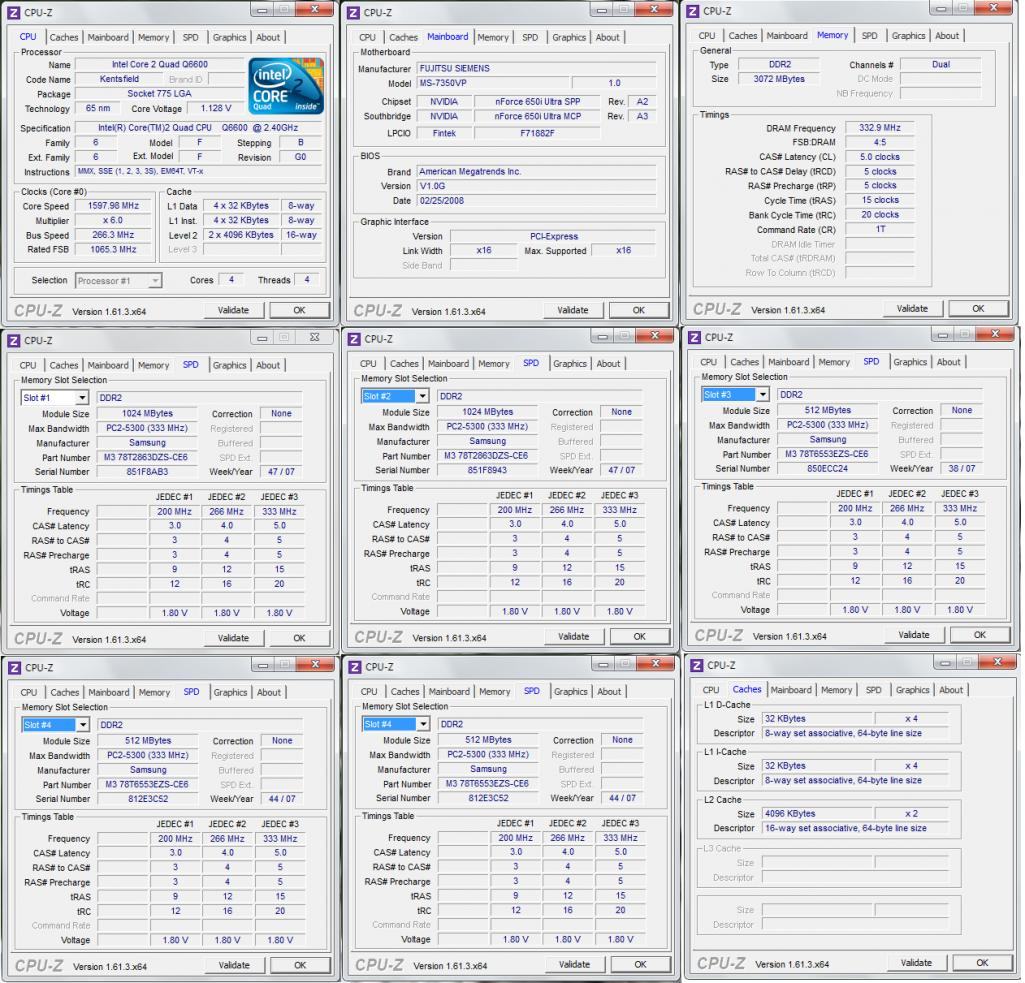Click Validate in the Memory window
The image size is (1025, 983).
pos(912,308)
